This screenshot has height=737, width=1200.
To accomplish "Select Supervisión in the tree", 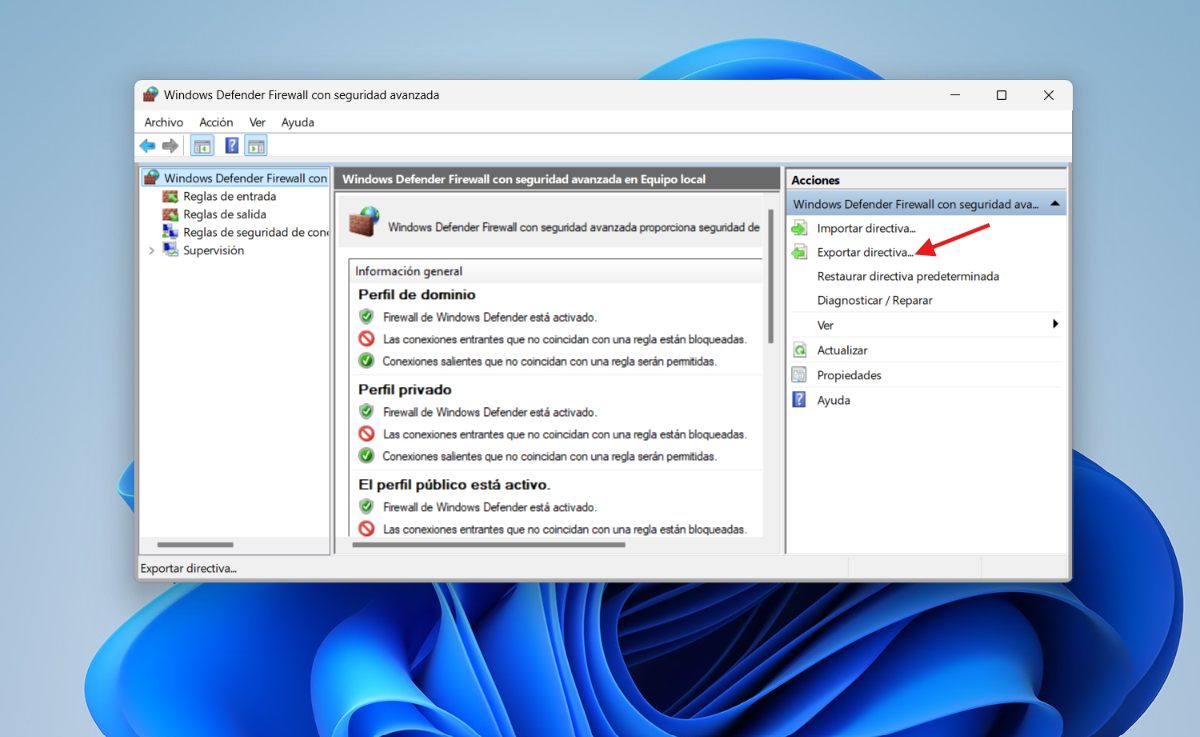I will pyautogui.click(x=213, y=251).
